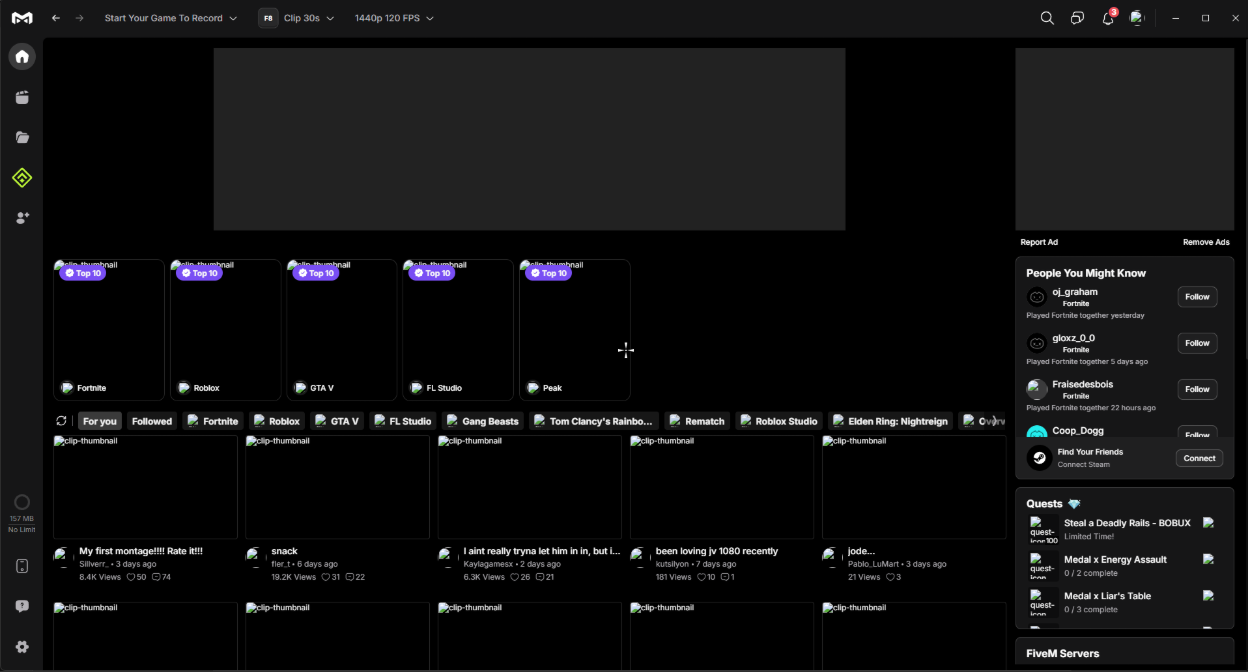This screenshot has width=1248, height=672.
Task: Open the Clips library sidebar icon
Action: click(x=22, y=97)
